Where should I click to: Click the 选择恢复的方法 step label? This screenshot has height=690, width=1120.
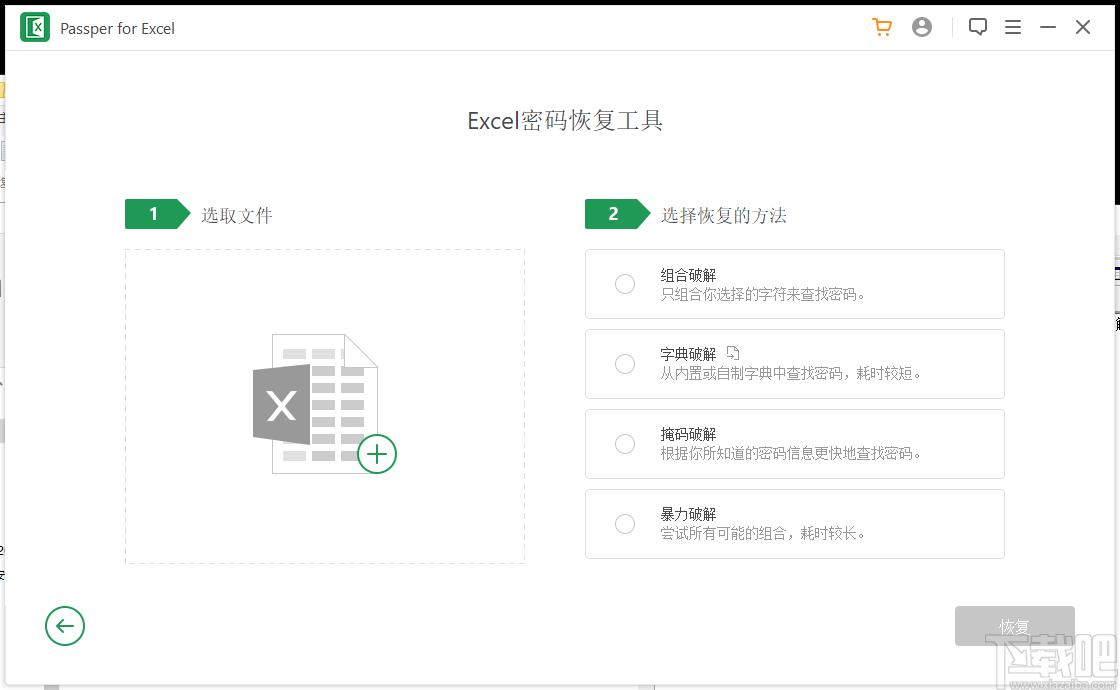pos(724,215)
